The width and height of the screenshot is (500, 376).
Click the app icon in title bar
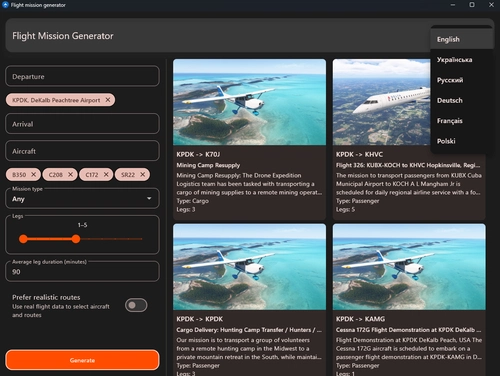[5, 5]
